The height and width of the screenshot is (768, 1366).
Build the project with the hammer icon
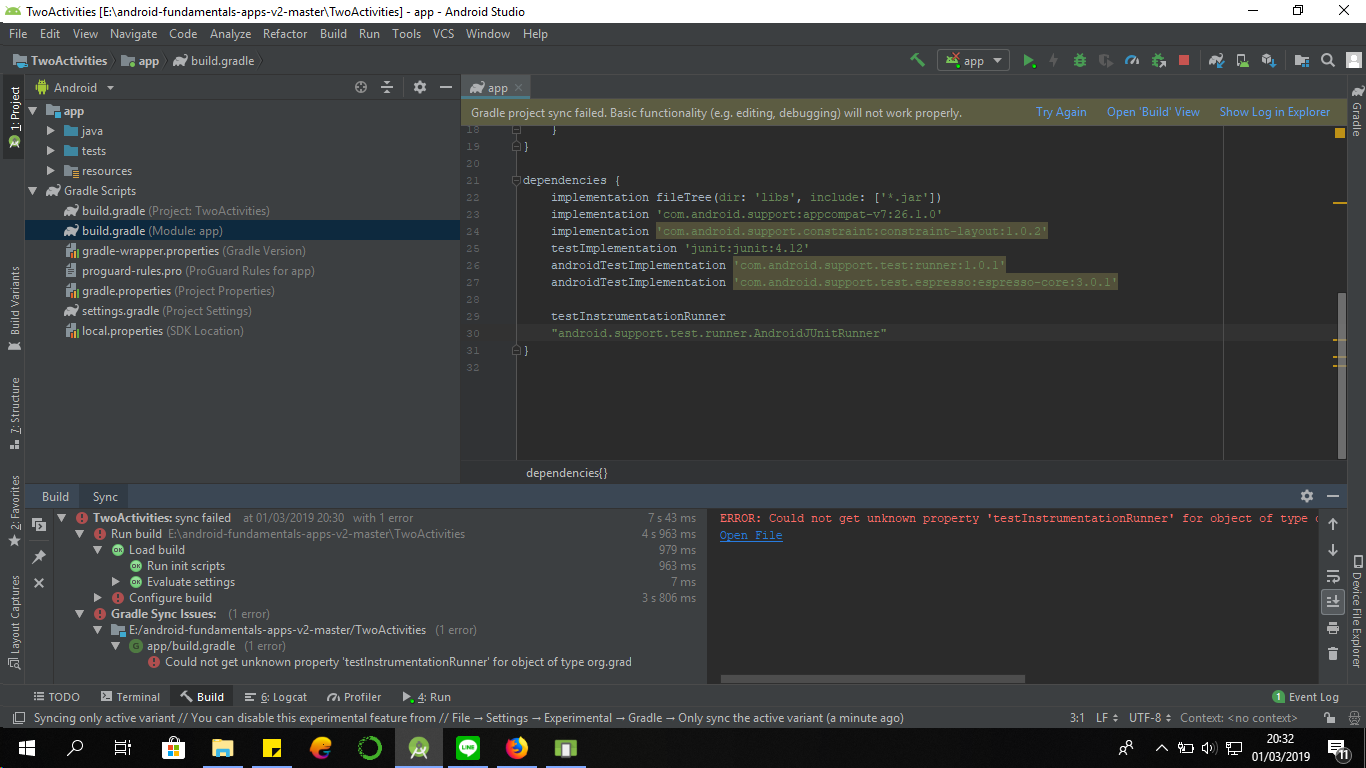pos(917,60)
